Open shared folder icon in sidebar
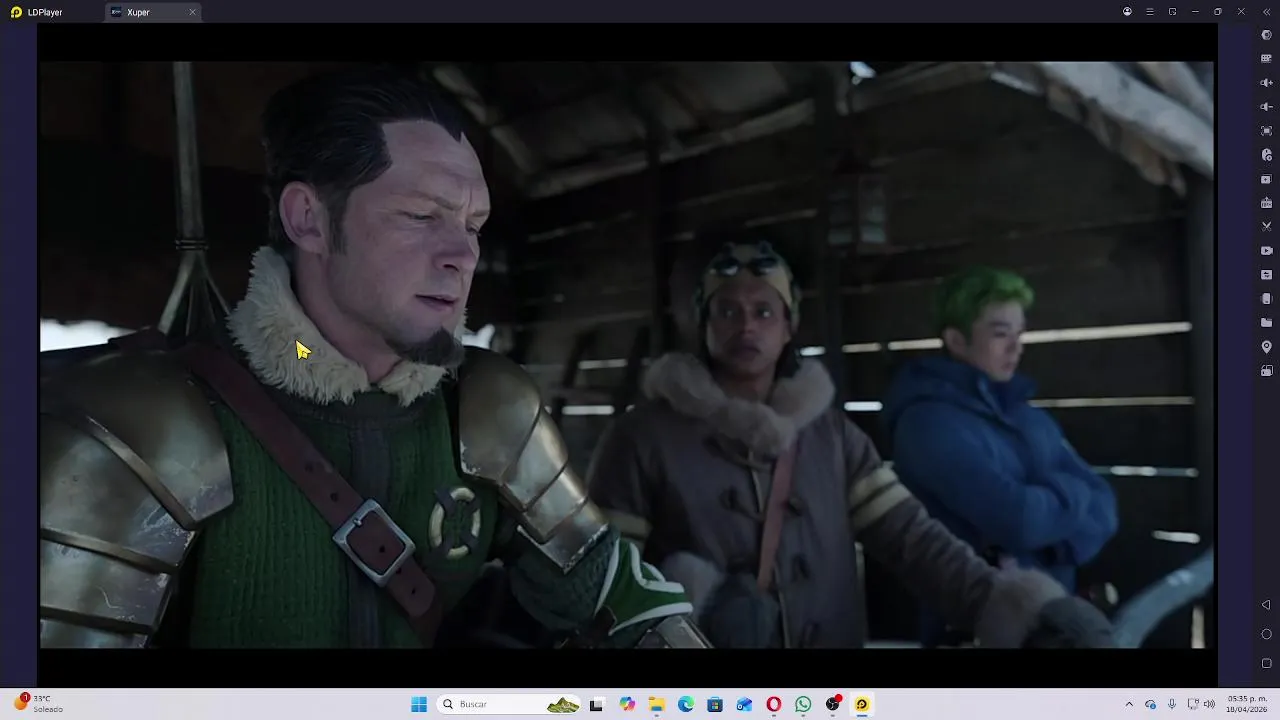The height and width of the screenshot is (720, 1280). click(x=1266, y=323)
